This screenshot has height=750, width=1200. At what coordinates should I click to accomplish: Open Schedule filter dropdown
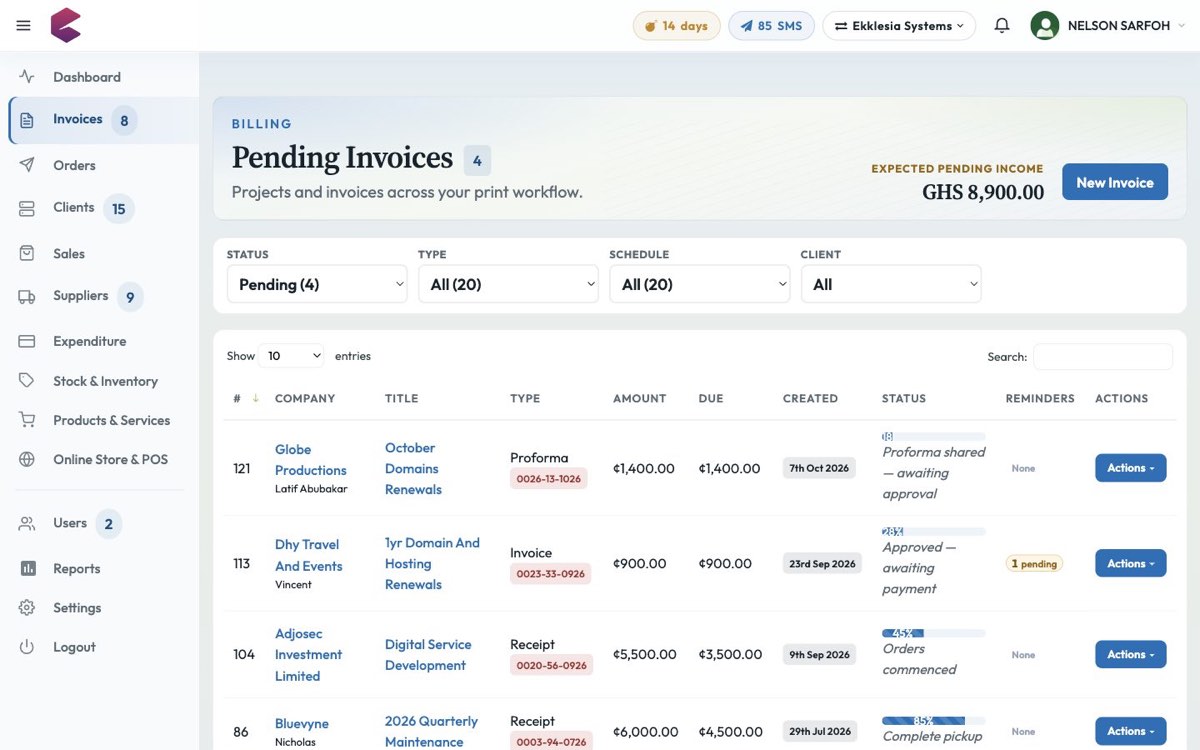point(699,284)
